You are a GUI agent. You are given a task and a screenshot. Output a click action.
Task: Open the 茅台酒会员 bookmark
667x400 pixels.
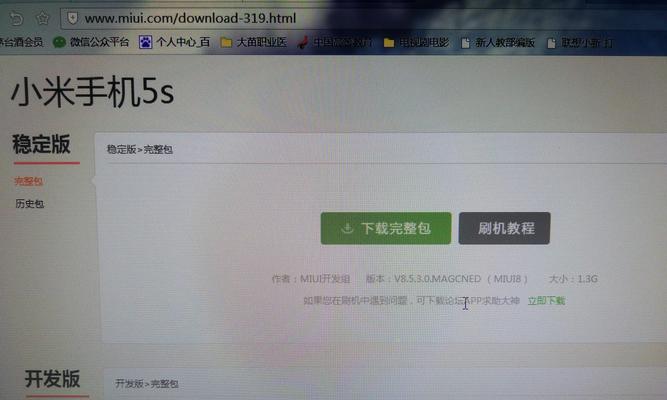point(21,42)
